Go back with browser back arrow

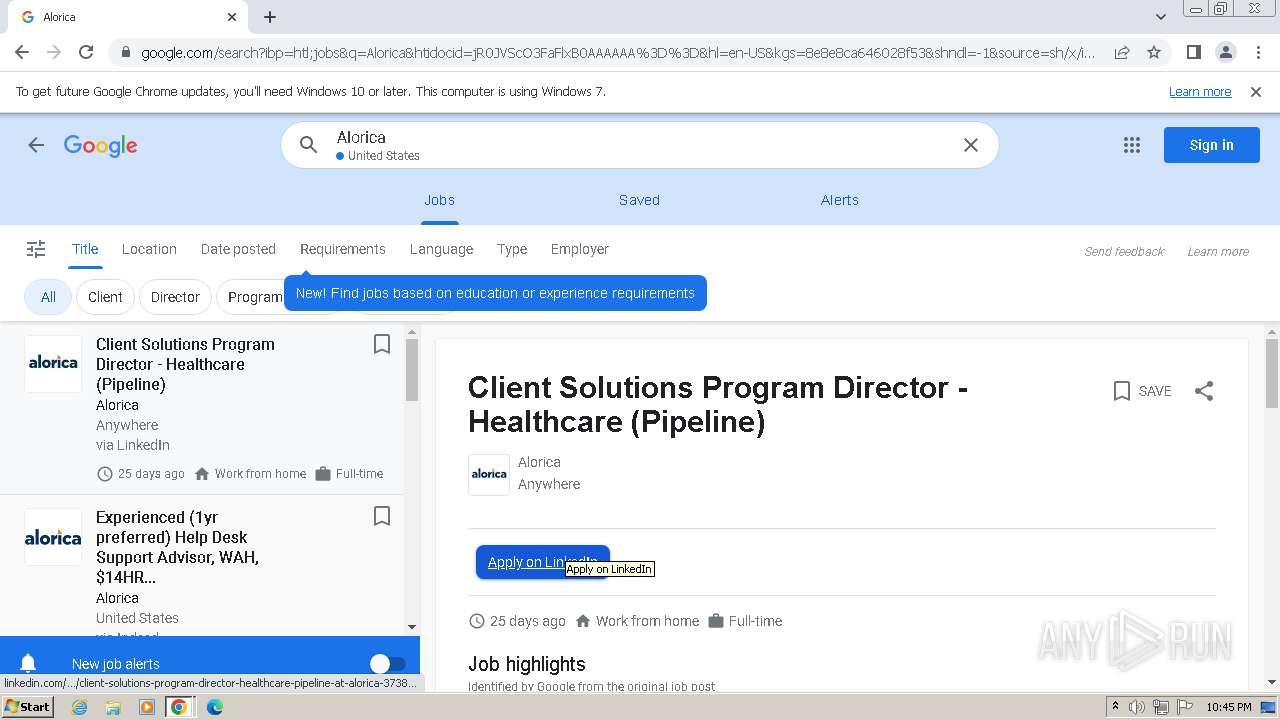click(22, 52)
